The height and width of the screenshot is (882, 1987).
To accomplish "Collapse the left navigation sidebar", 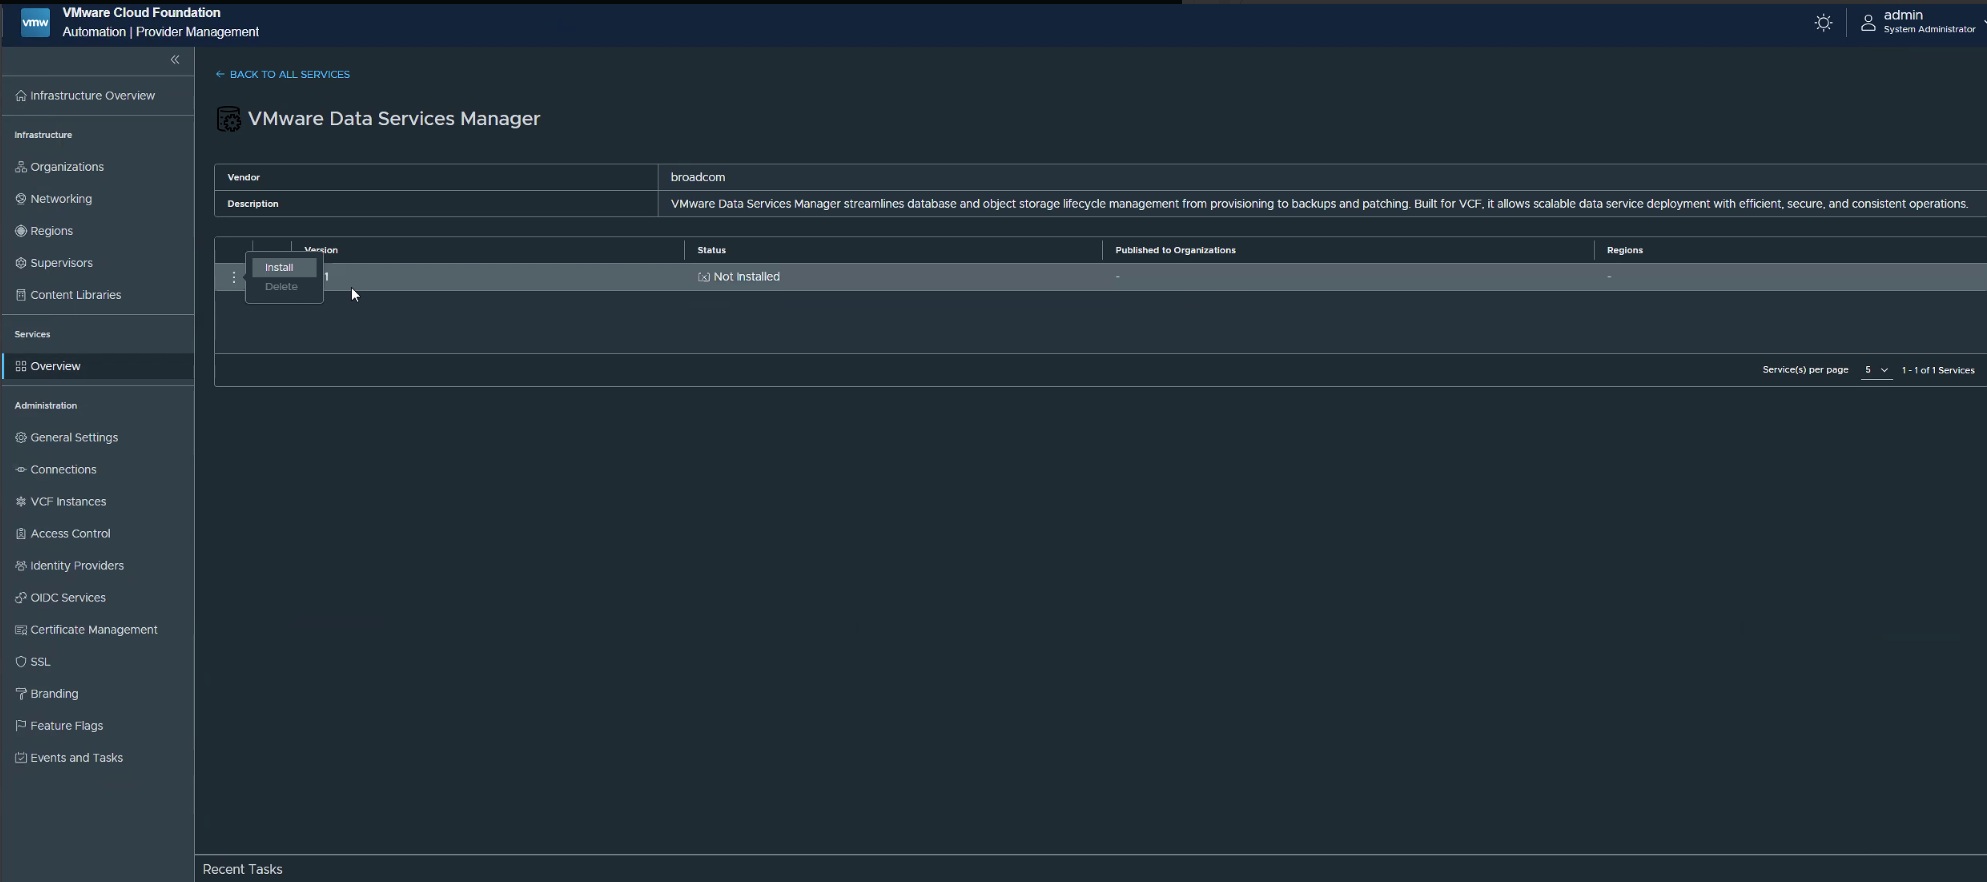I will point(175,60).
